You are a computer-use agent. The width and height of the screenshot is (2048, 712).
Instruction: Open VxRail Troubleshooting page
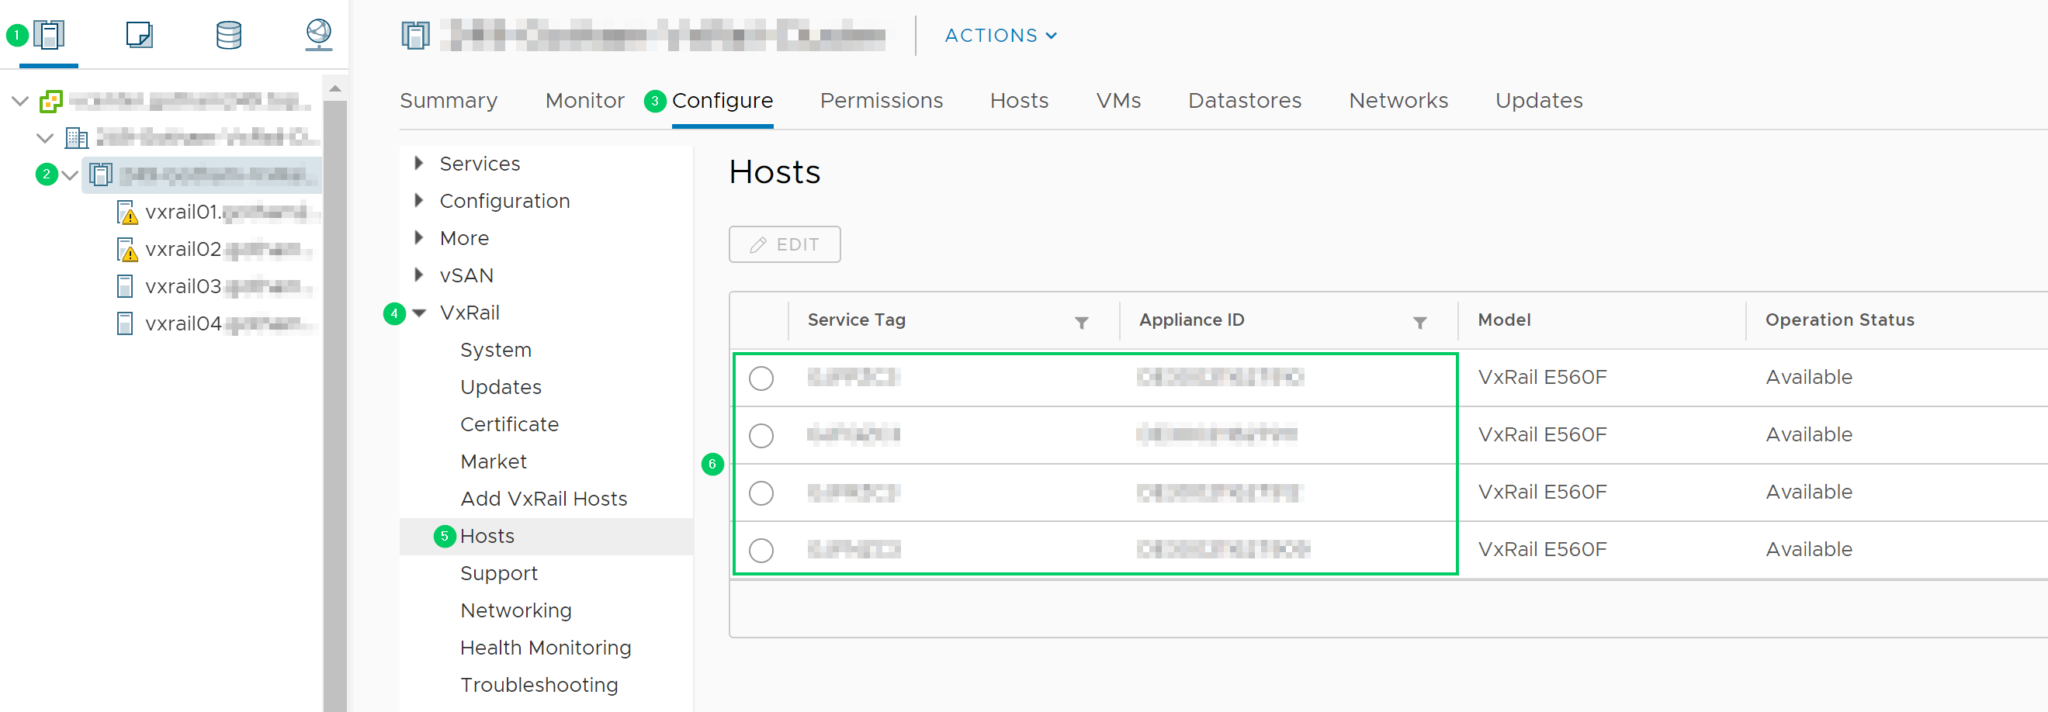539,684
